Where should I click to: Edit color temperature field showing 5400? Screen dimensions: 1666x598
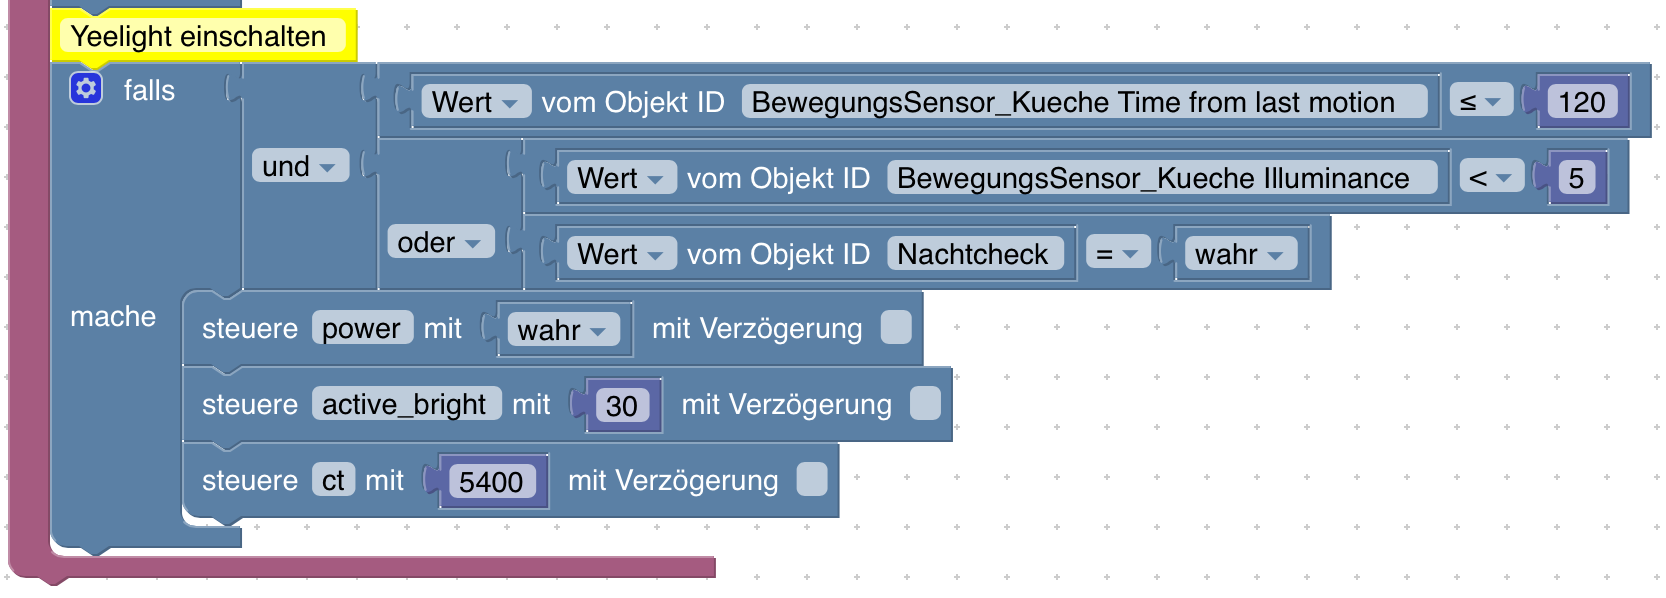click(x=492, y=482)
